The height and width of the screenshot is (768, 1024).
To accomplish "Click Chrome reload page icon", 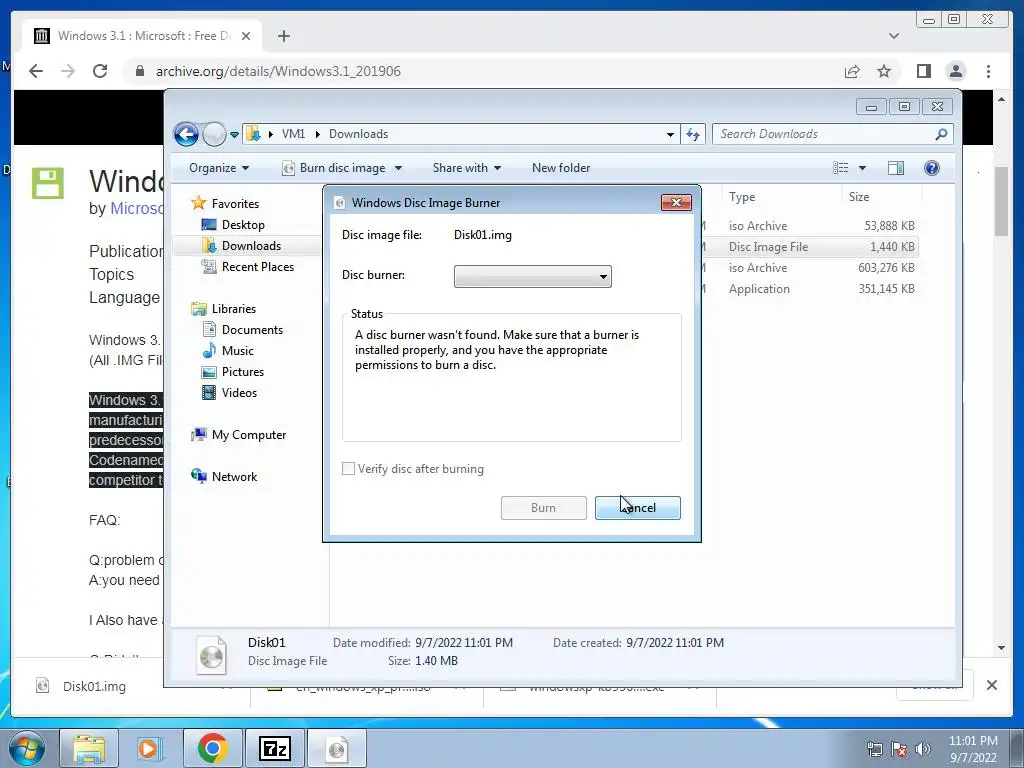I will 100,71.
